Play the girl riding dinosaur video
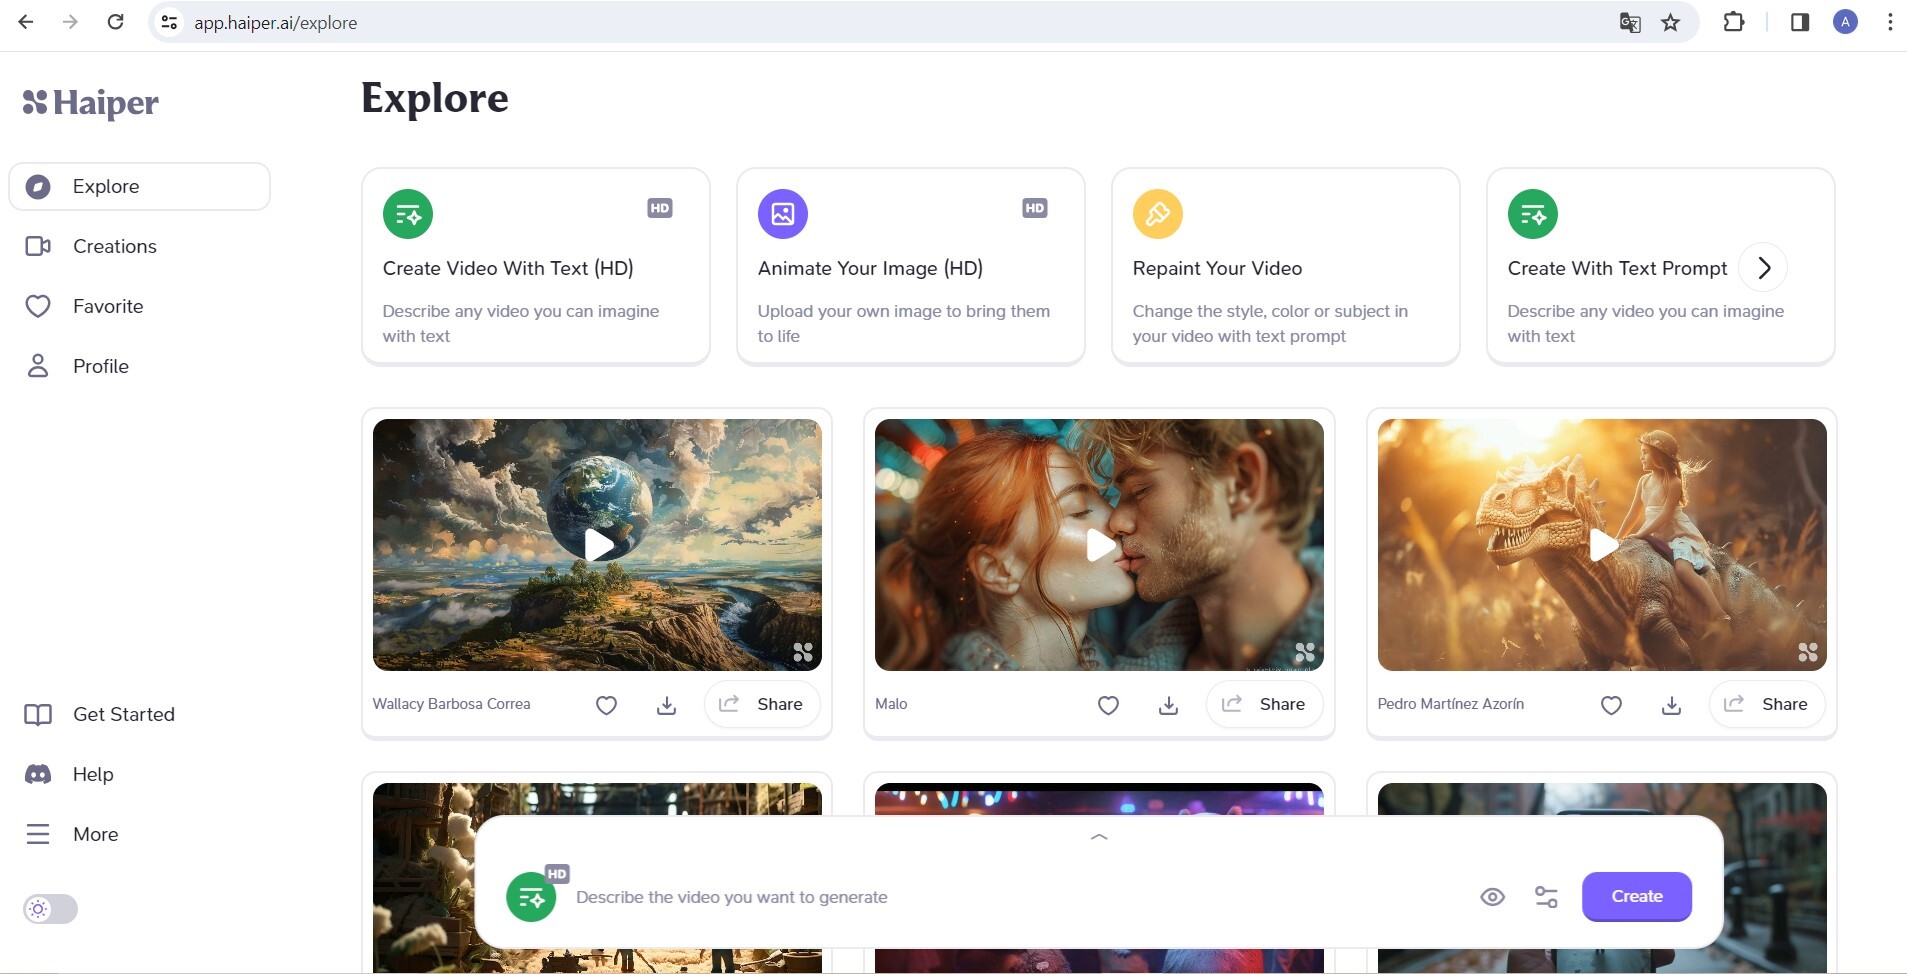1907x974 pixels. click(1603, 545)
